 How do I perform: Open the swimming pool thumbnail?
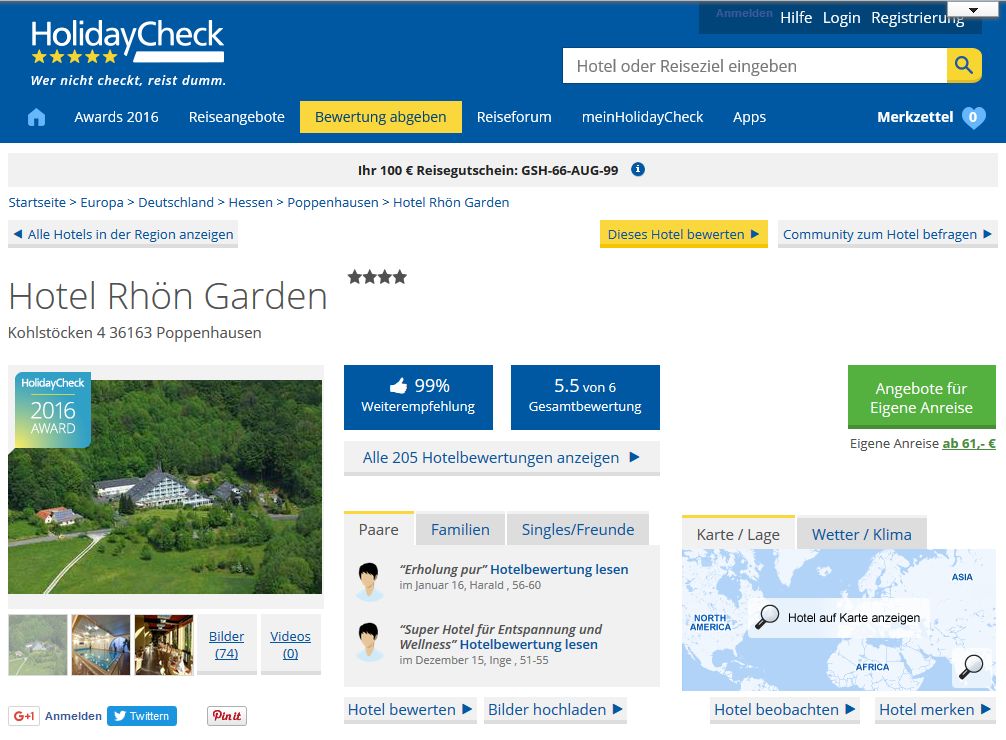click(101, 644)
